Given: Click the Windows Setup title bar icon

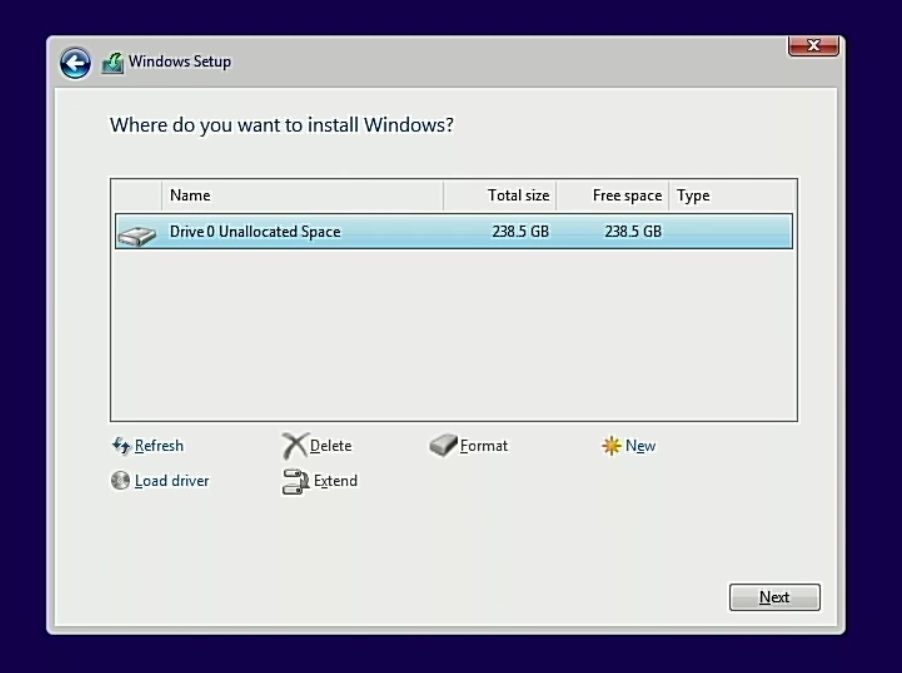Looking at the screenshot, I should 113,62.
